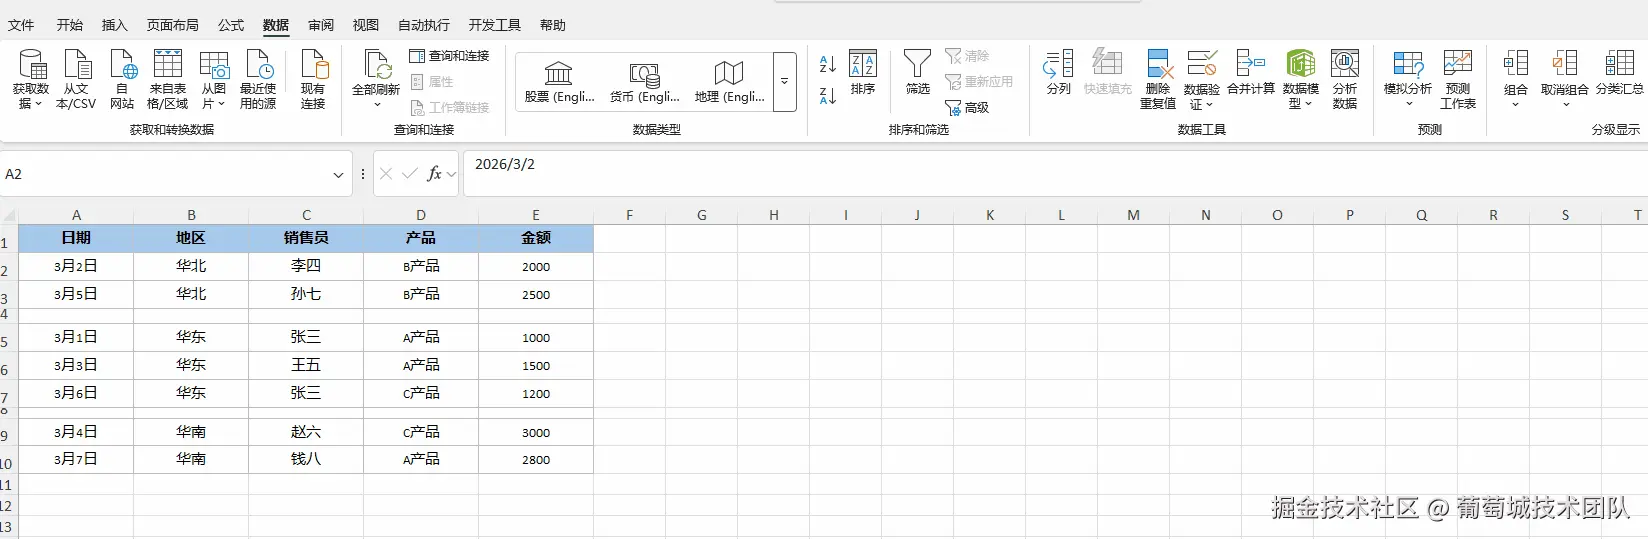Import data from 从文本/CSV
This screenshot has height=539, width=1648.
[x=76, y=79]
